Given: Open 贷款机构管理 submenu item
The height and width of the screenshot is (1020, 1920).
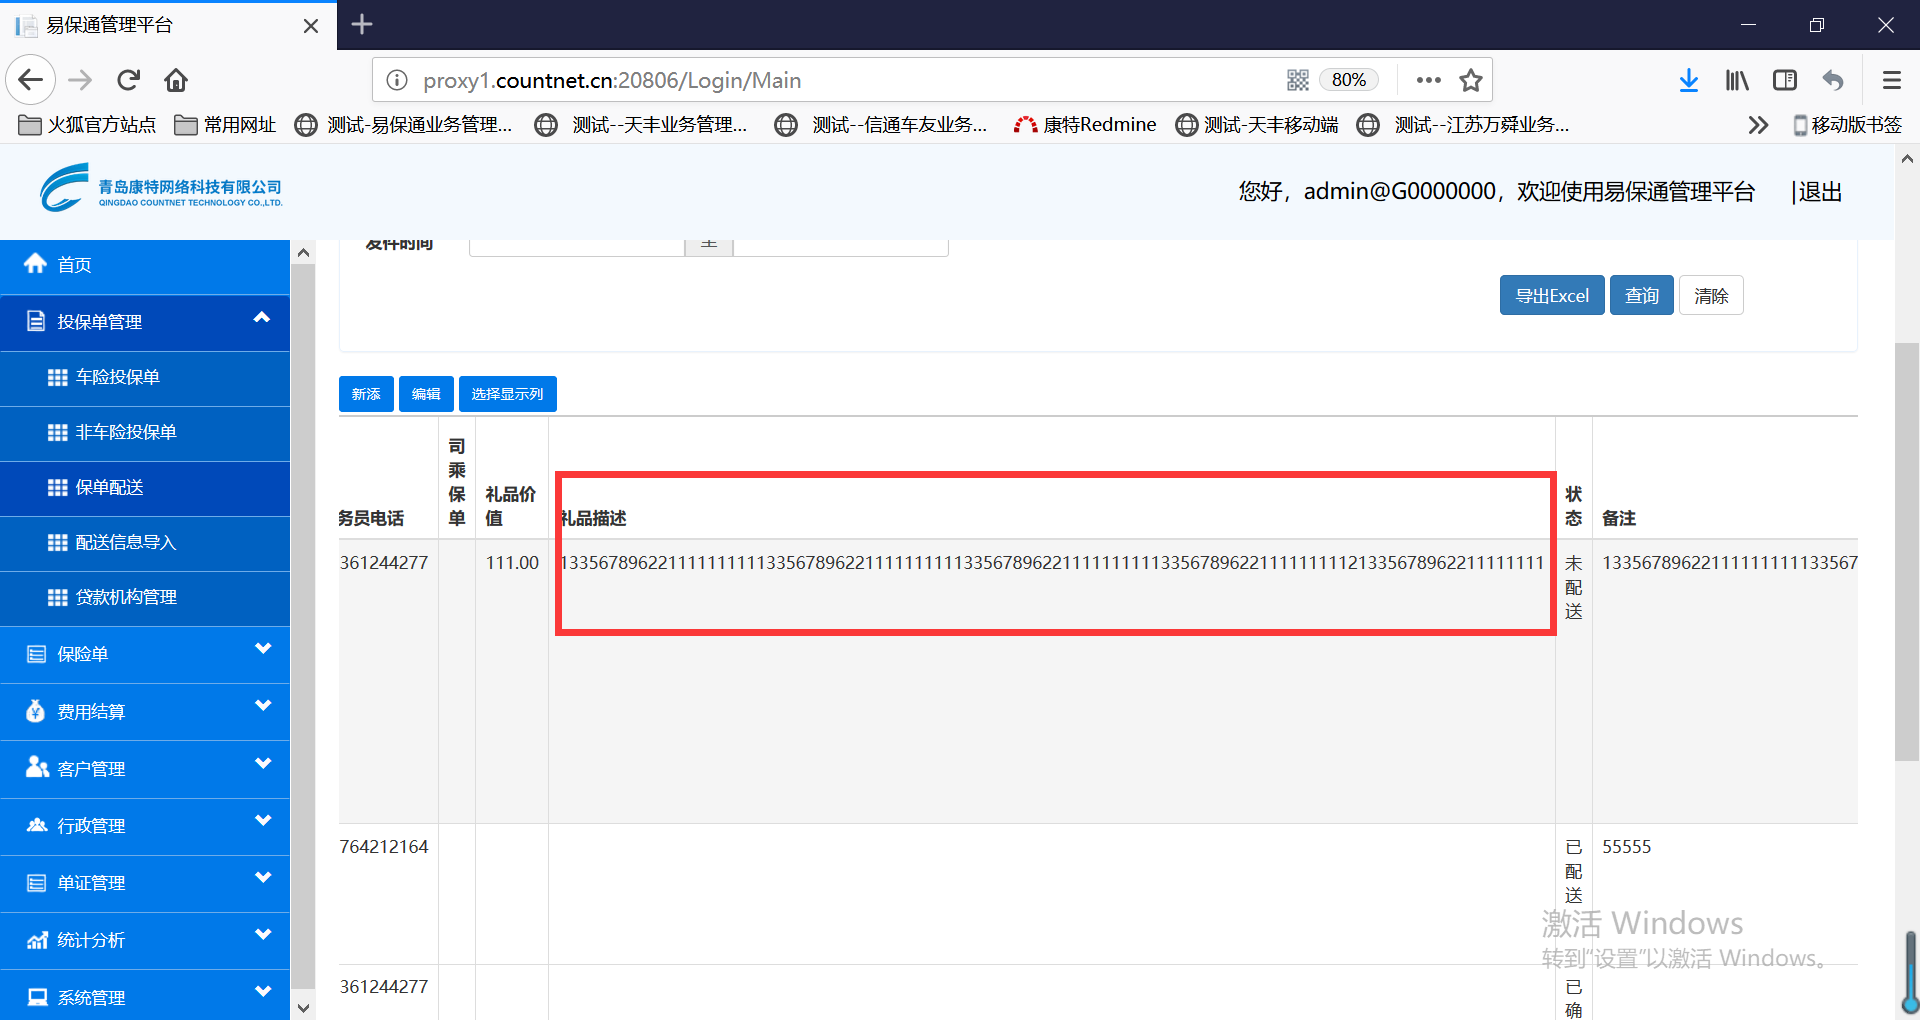Looking at the screenshot, I should [145, 598].
